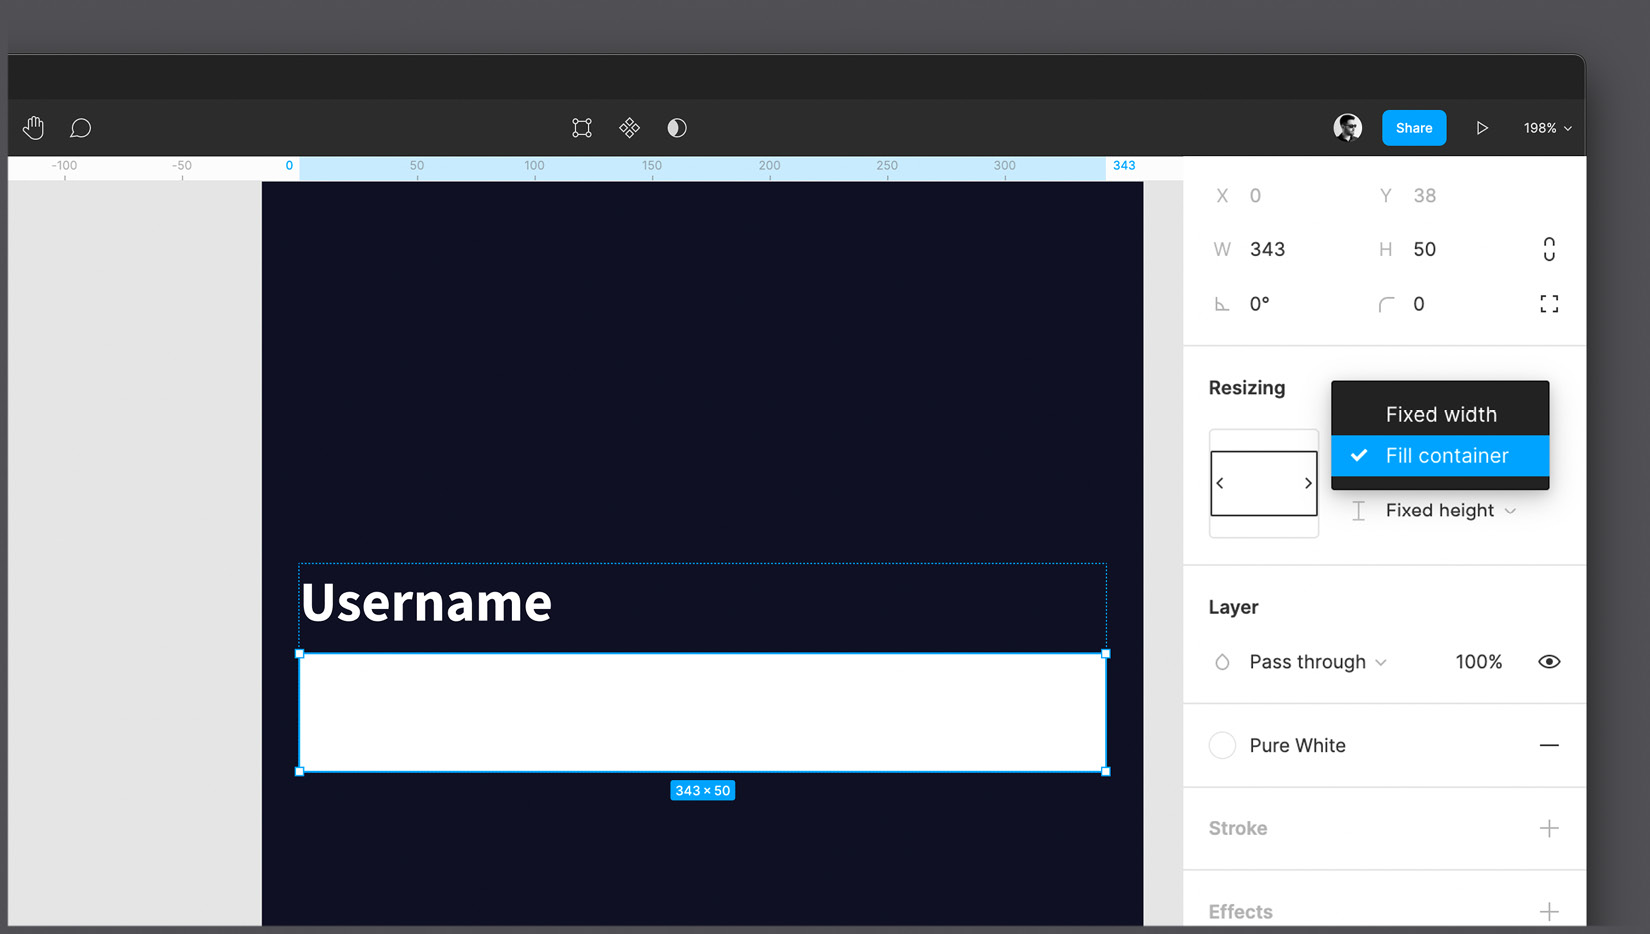Click the Share button

[x=1414, y=128]
